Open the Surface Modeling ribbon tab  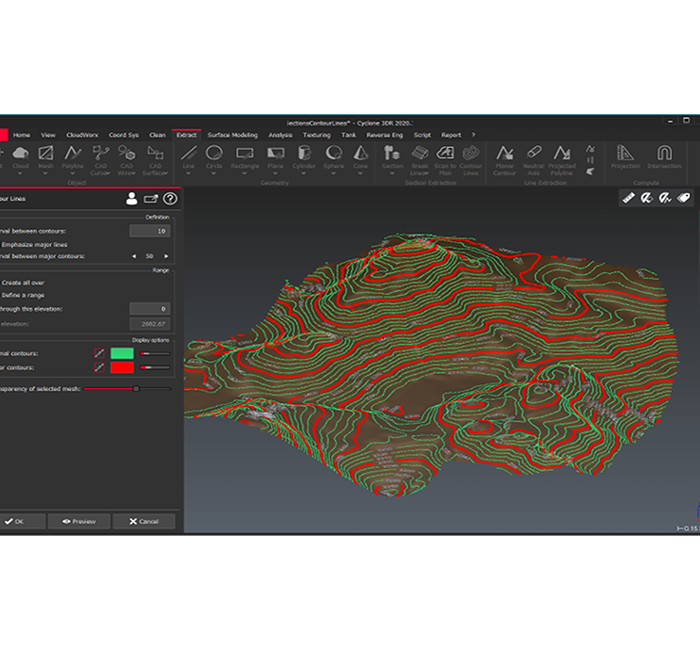click(x=232, y=135)
